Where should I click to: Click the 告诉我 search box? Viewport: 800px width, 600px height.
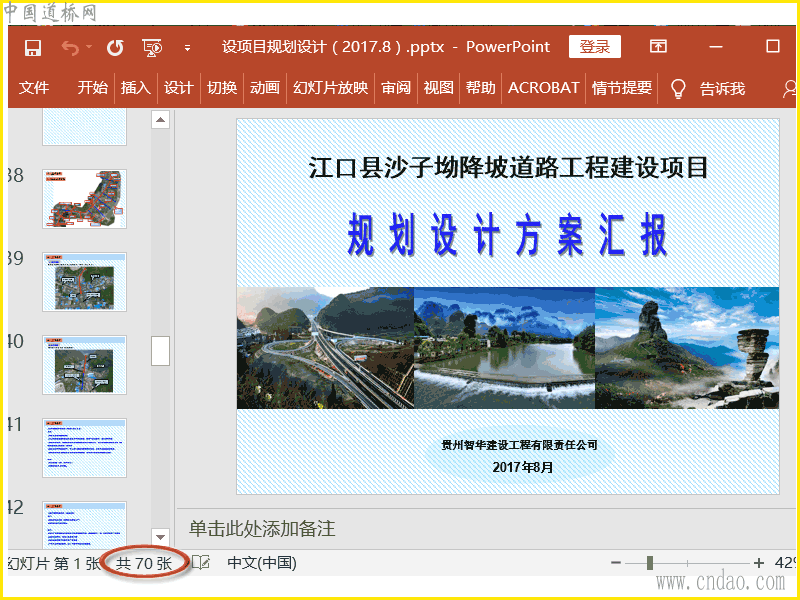pos(722,89)
